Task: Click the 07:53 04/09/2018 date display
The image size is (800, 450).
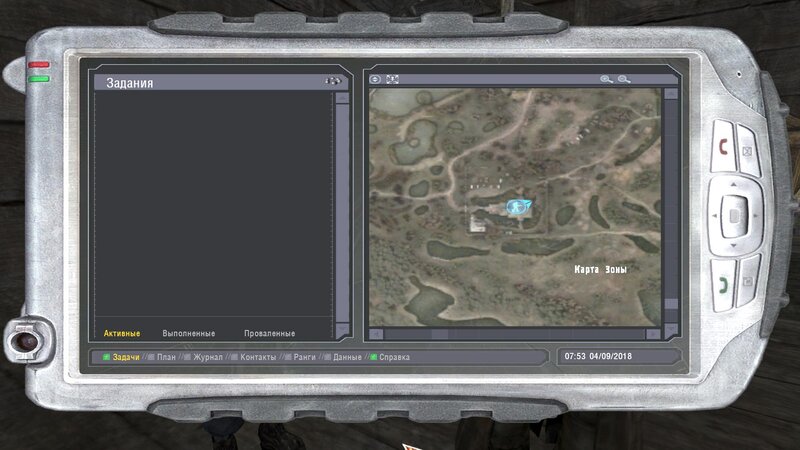Action: pos(598,356)
